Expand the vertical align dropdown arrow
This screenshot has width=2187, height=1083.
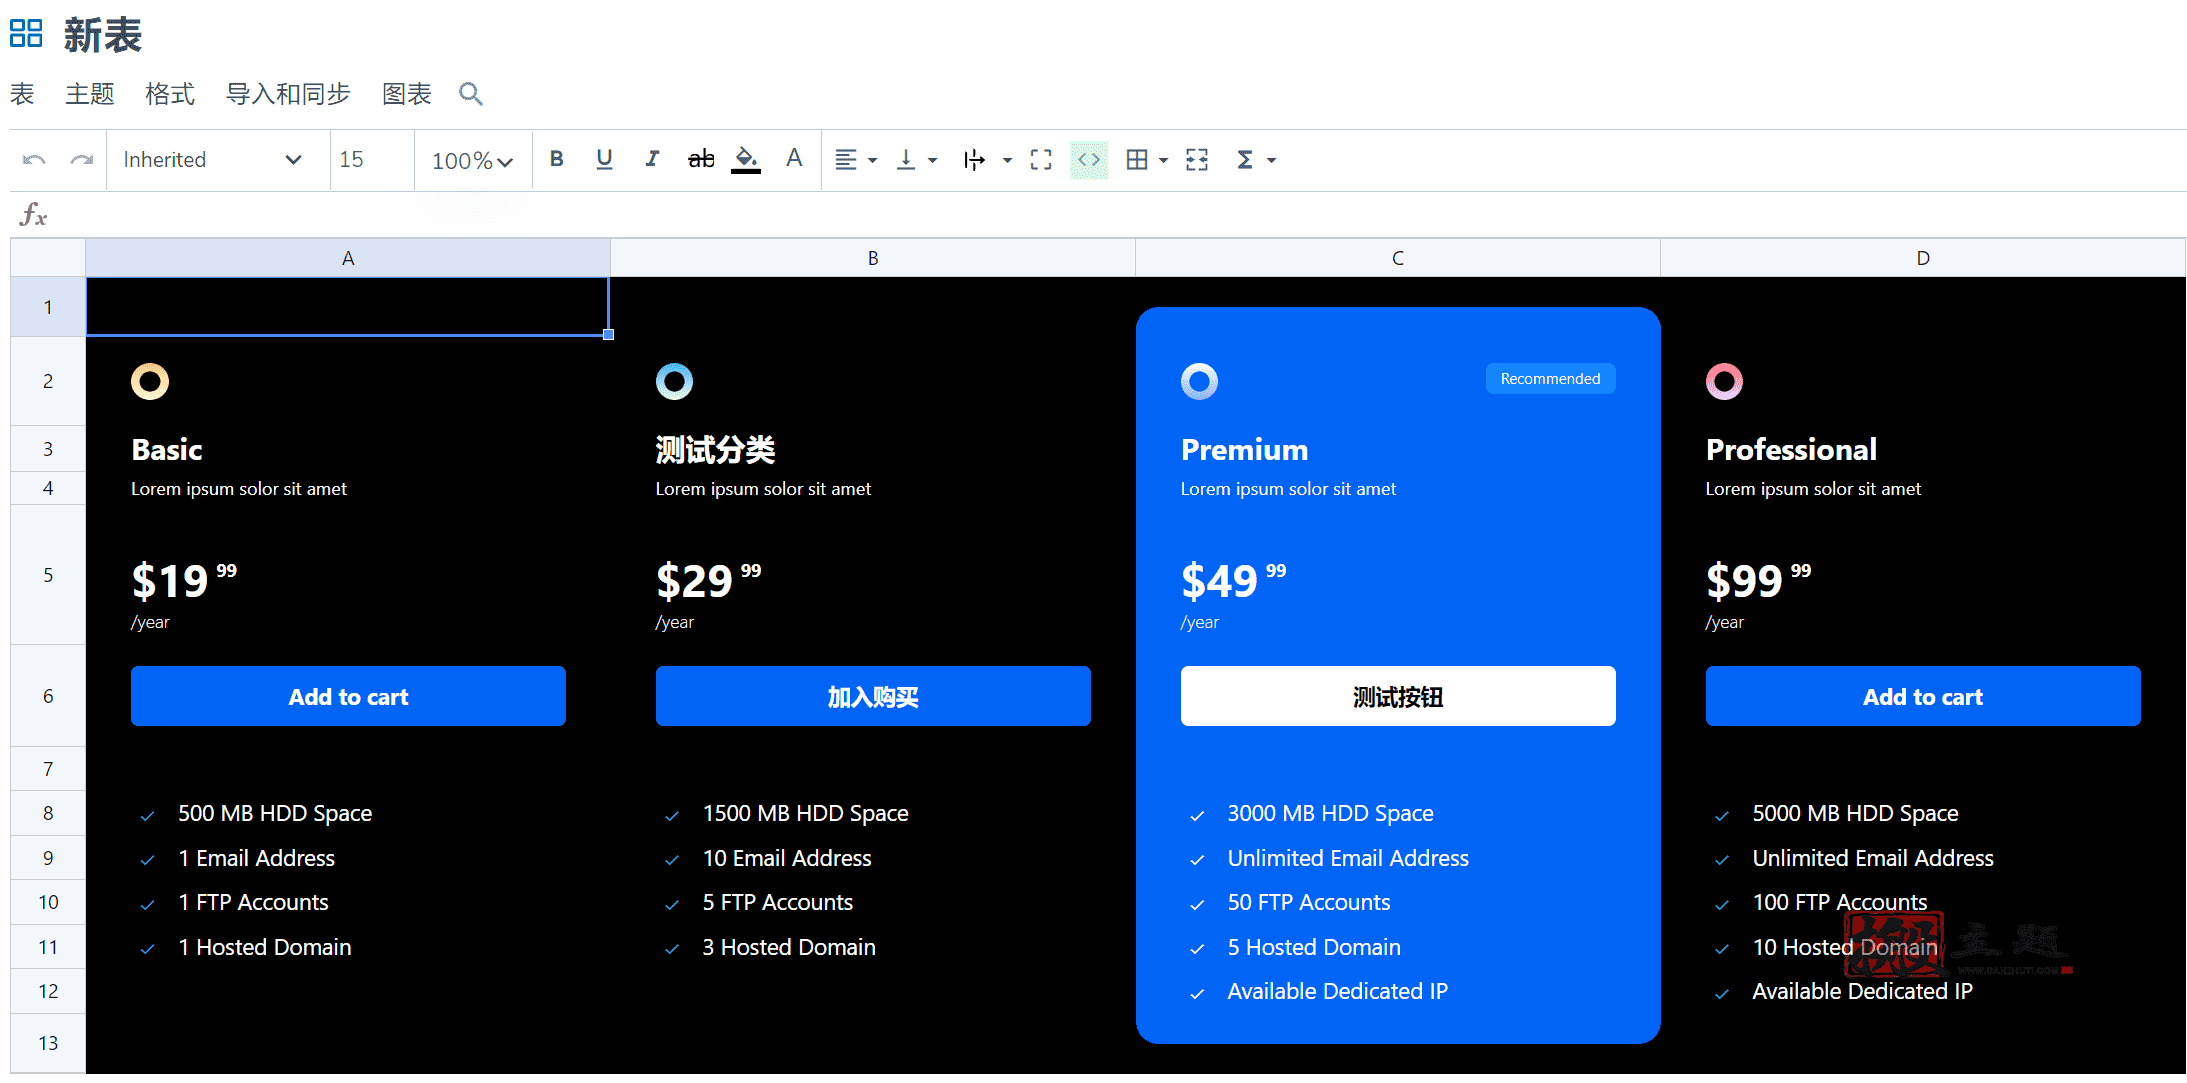click(x=933, y=161)
